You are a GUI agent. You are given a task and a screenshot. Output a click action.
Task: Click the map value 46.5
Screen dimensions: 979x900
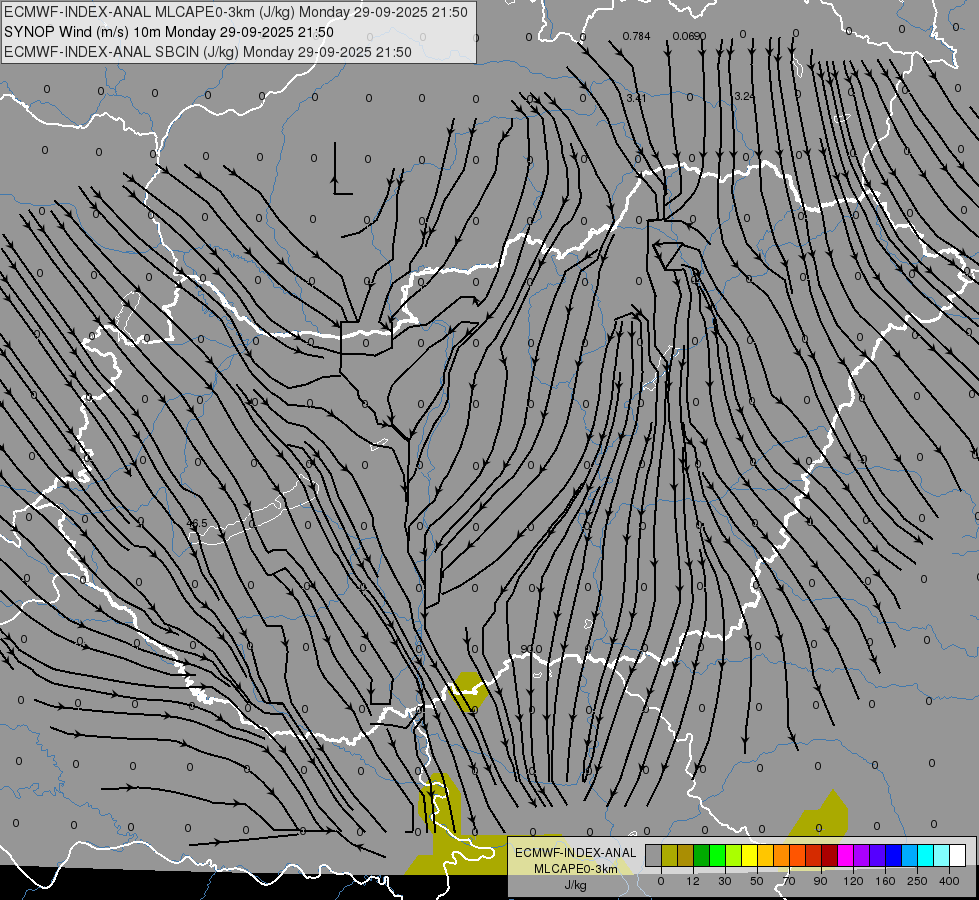197,523
